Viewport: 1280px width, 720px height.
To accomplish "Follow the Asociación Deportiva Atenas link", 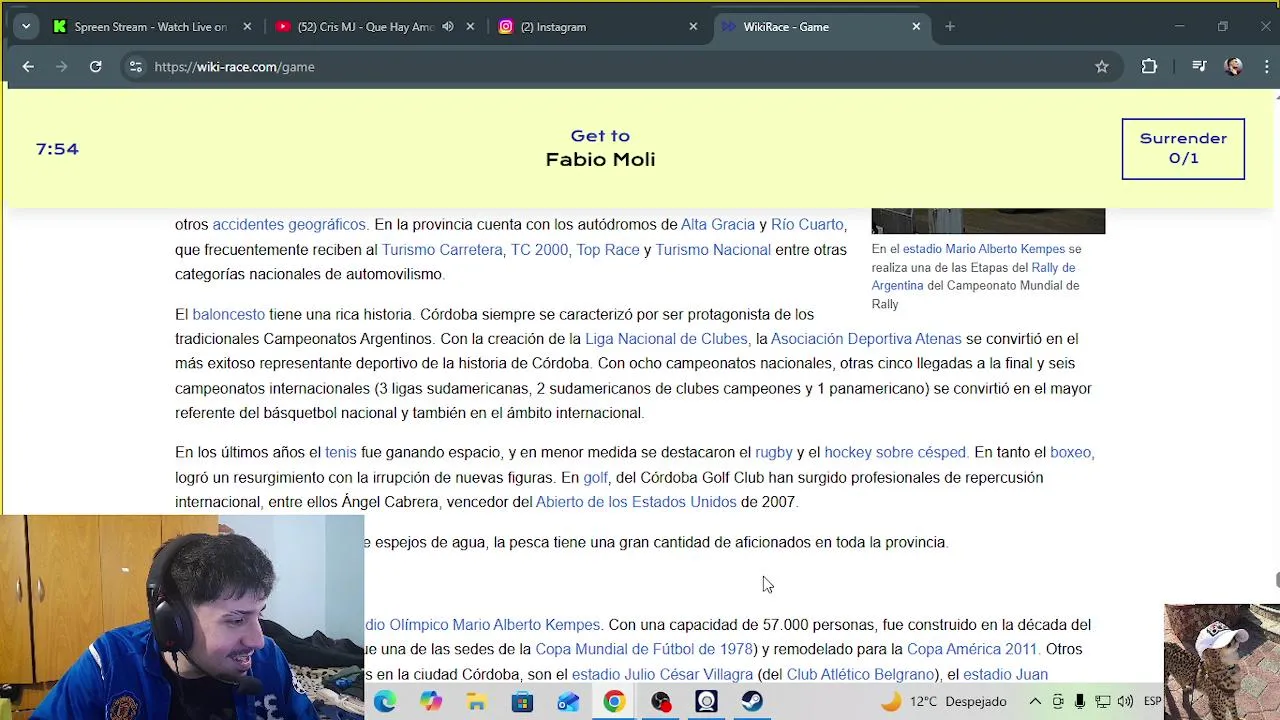I will coord(866,339).
